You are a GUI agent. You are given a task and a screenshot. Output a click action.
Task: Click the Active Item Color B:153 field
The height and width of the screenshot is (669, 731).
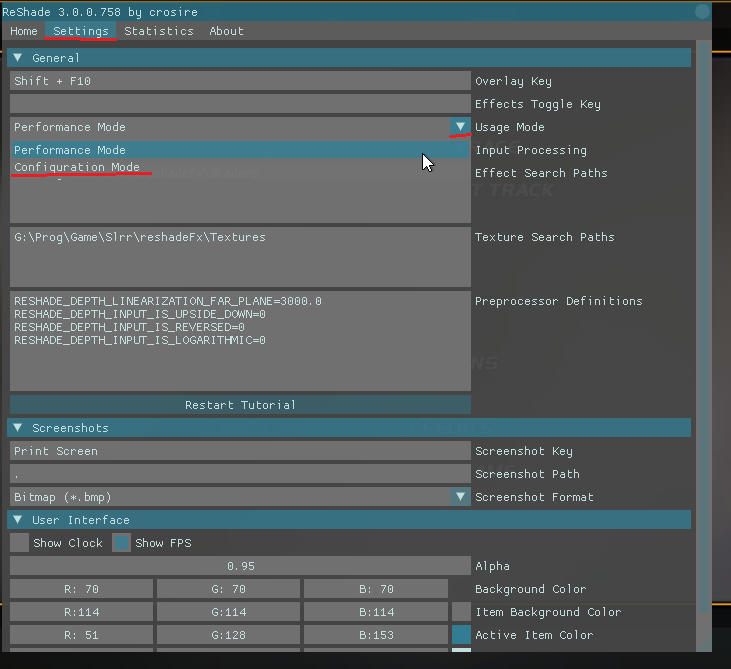pos(376,635)
